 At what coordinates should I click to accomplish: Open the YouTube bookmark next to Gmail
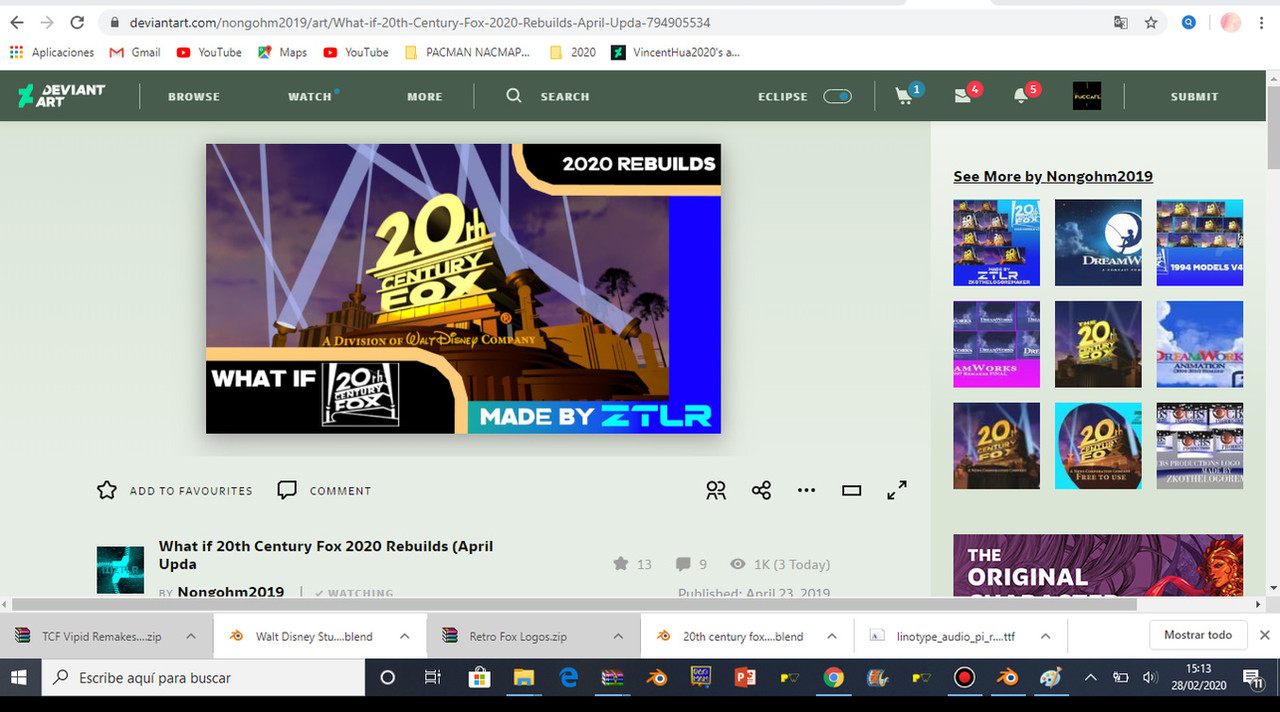(209, 52)
